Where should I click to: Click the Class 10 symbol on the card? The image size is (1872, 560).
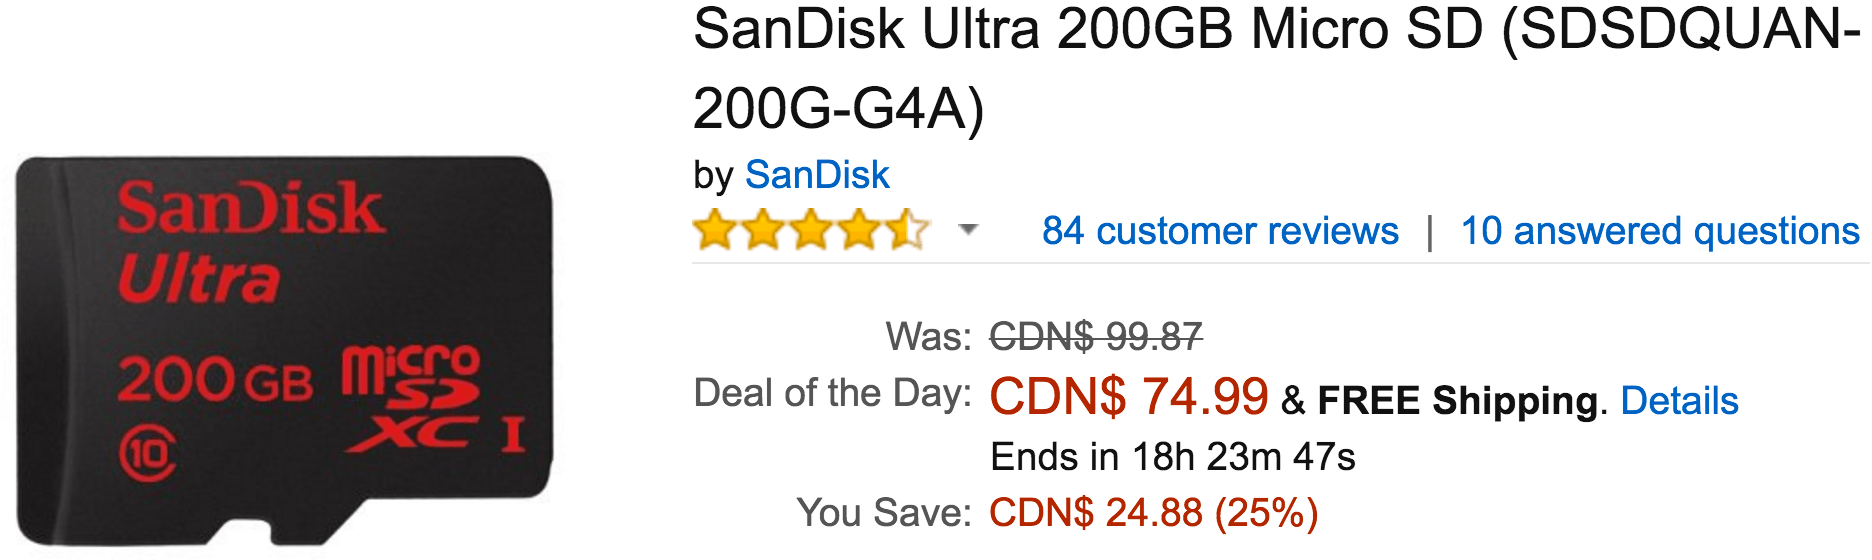click(148, 455)
